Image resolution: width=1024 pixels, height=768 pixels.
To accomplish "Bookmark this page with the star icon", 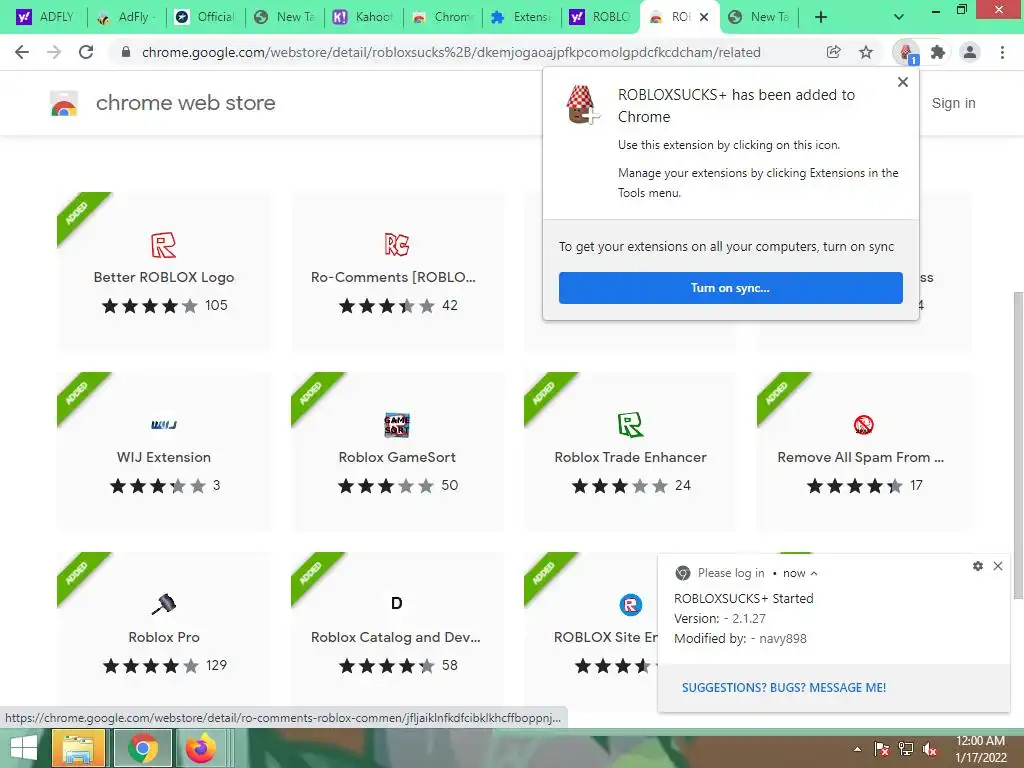I will coord(866,52).
